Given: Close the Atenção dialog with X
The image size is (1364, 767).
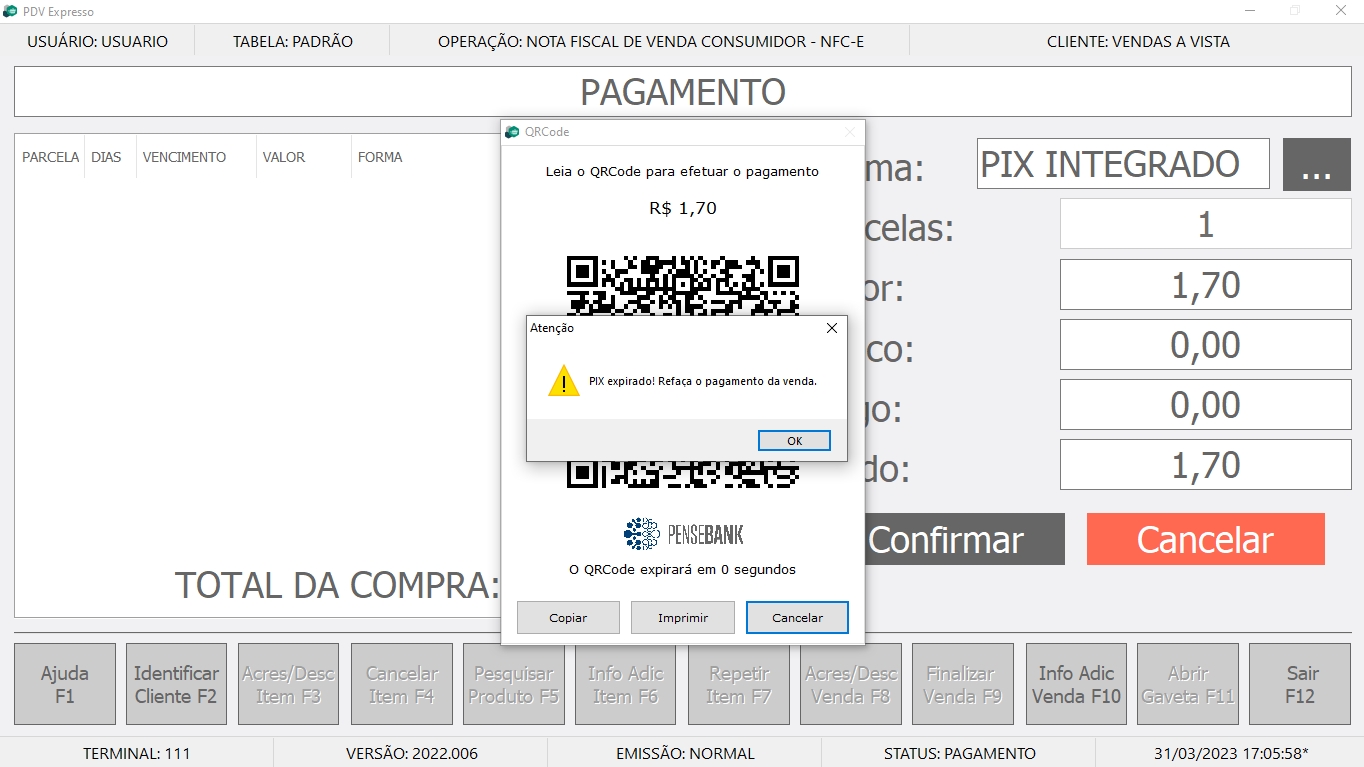Looking at the screenshot, I should 832,328.
